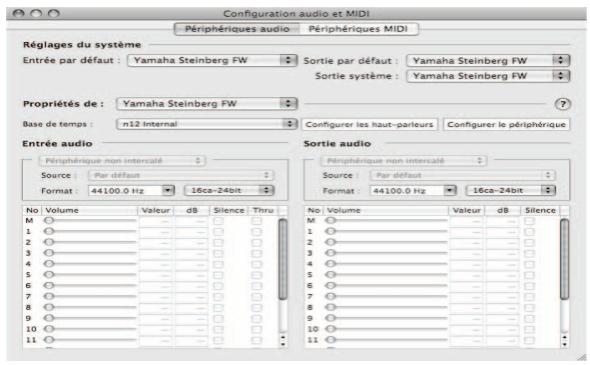590x365 pixels.
Task: Click input Thru column header
Action: [263, 210]
